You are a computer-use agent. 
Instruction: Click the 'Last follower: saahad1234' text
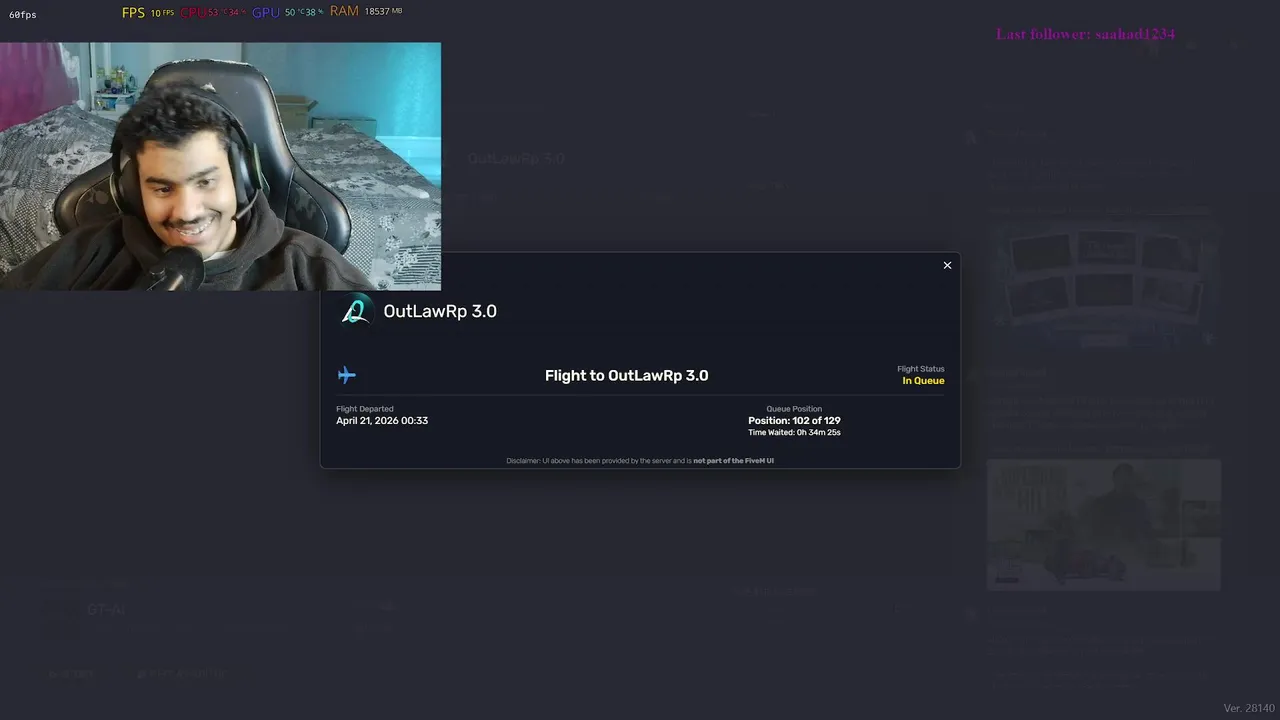pos(1085,34)
